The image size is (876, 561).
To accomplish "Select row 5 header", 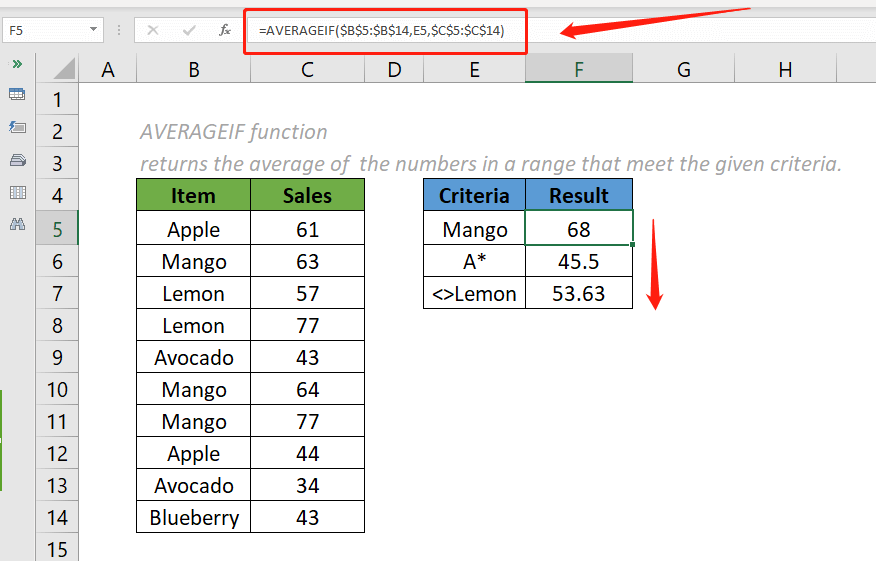I will pyautogui.click(x=57, y=229).
